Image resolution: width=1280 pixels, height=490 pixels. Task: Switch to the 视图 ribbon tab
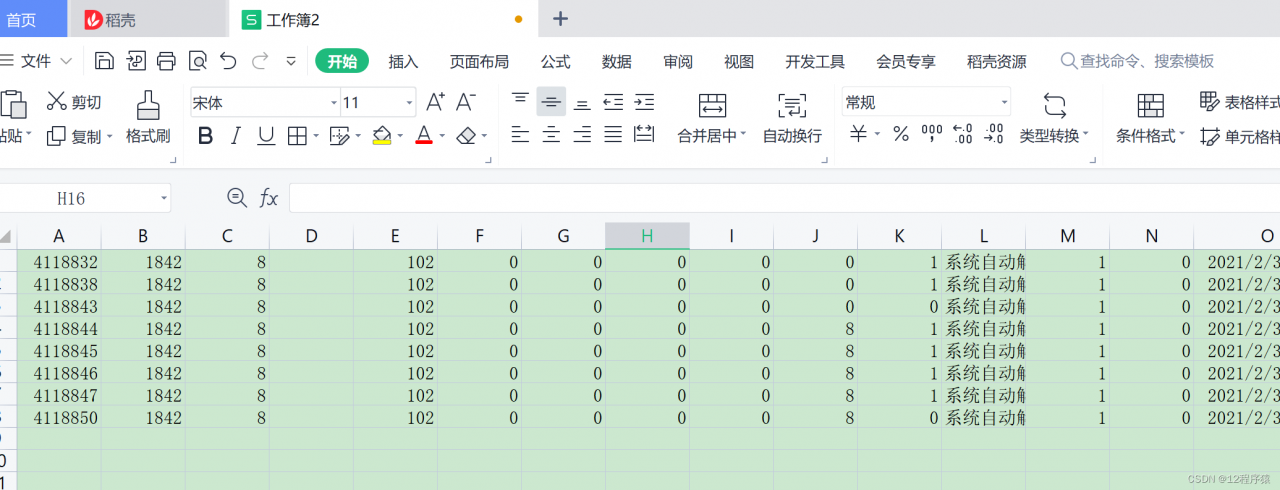click(739, 61)
